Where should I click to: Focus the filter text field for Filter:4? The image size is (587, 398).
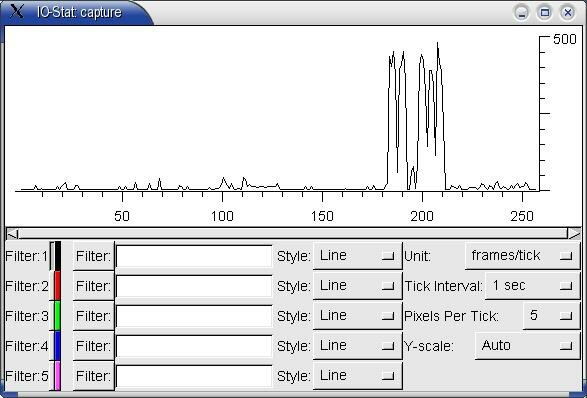tap(194, 346)
